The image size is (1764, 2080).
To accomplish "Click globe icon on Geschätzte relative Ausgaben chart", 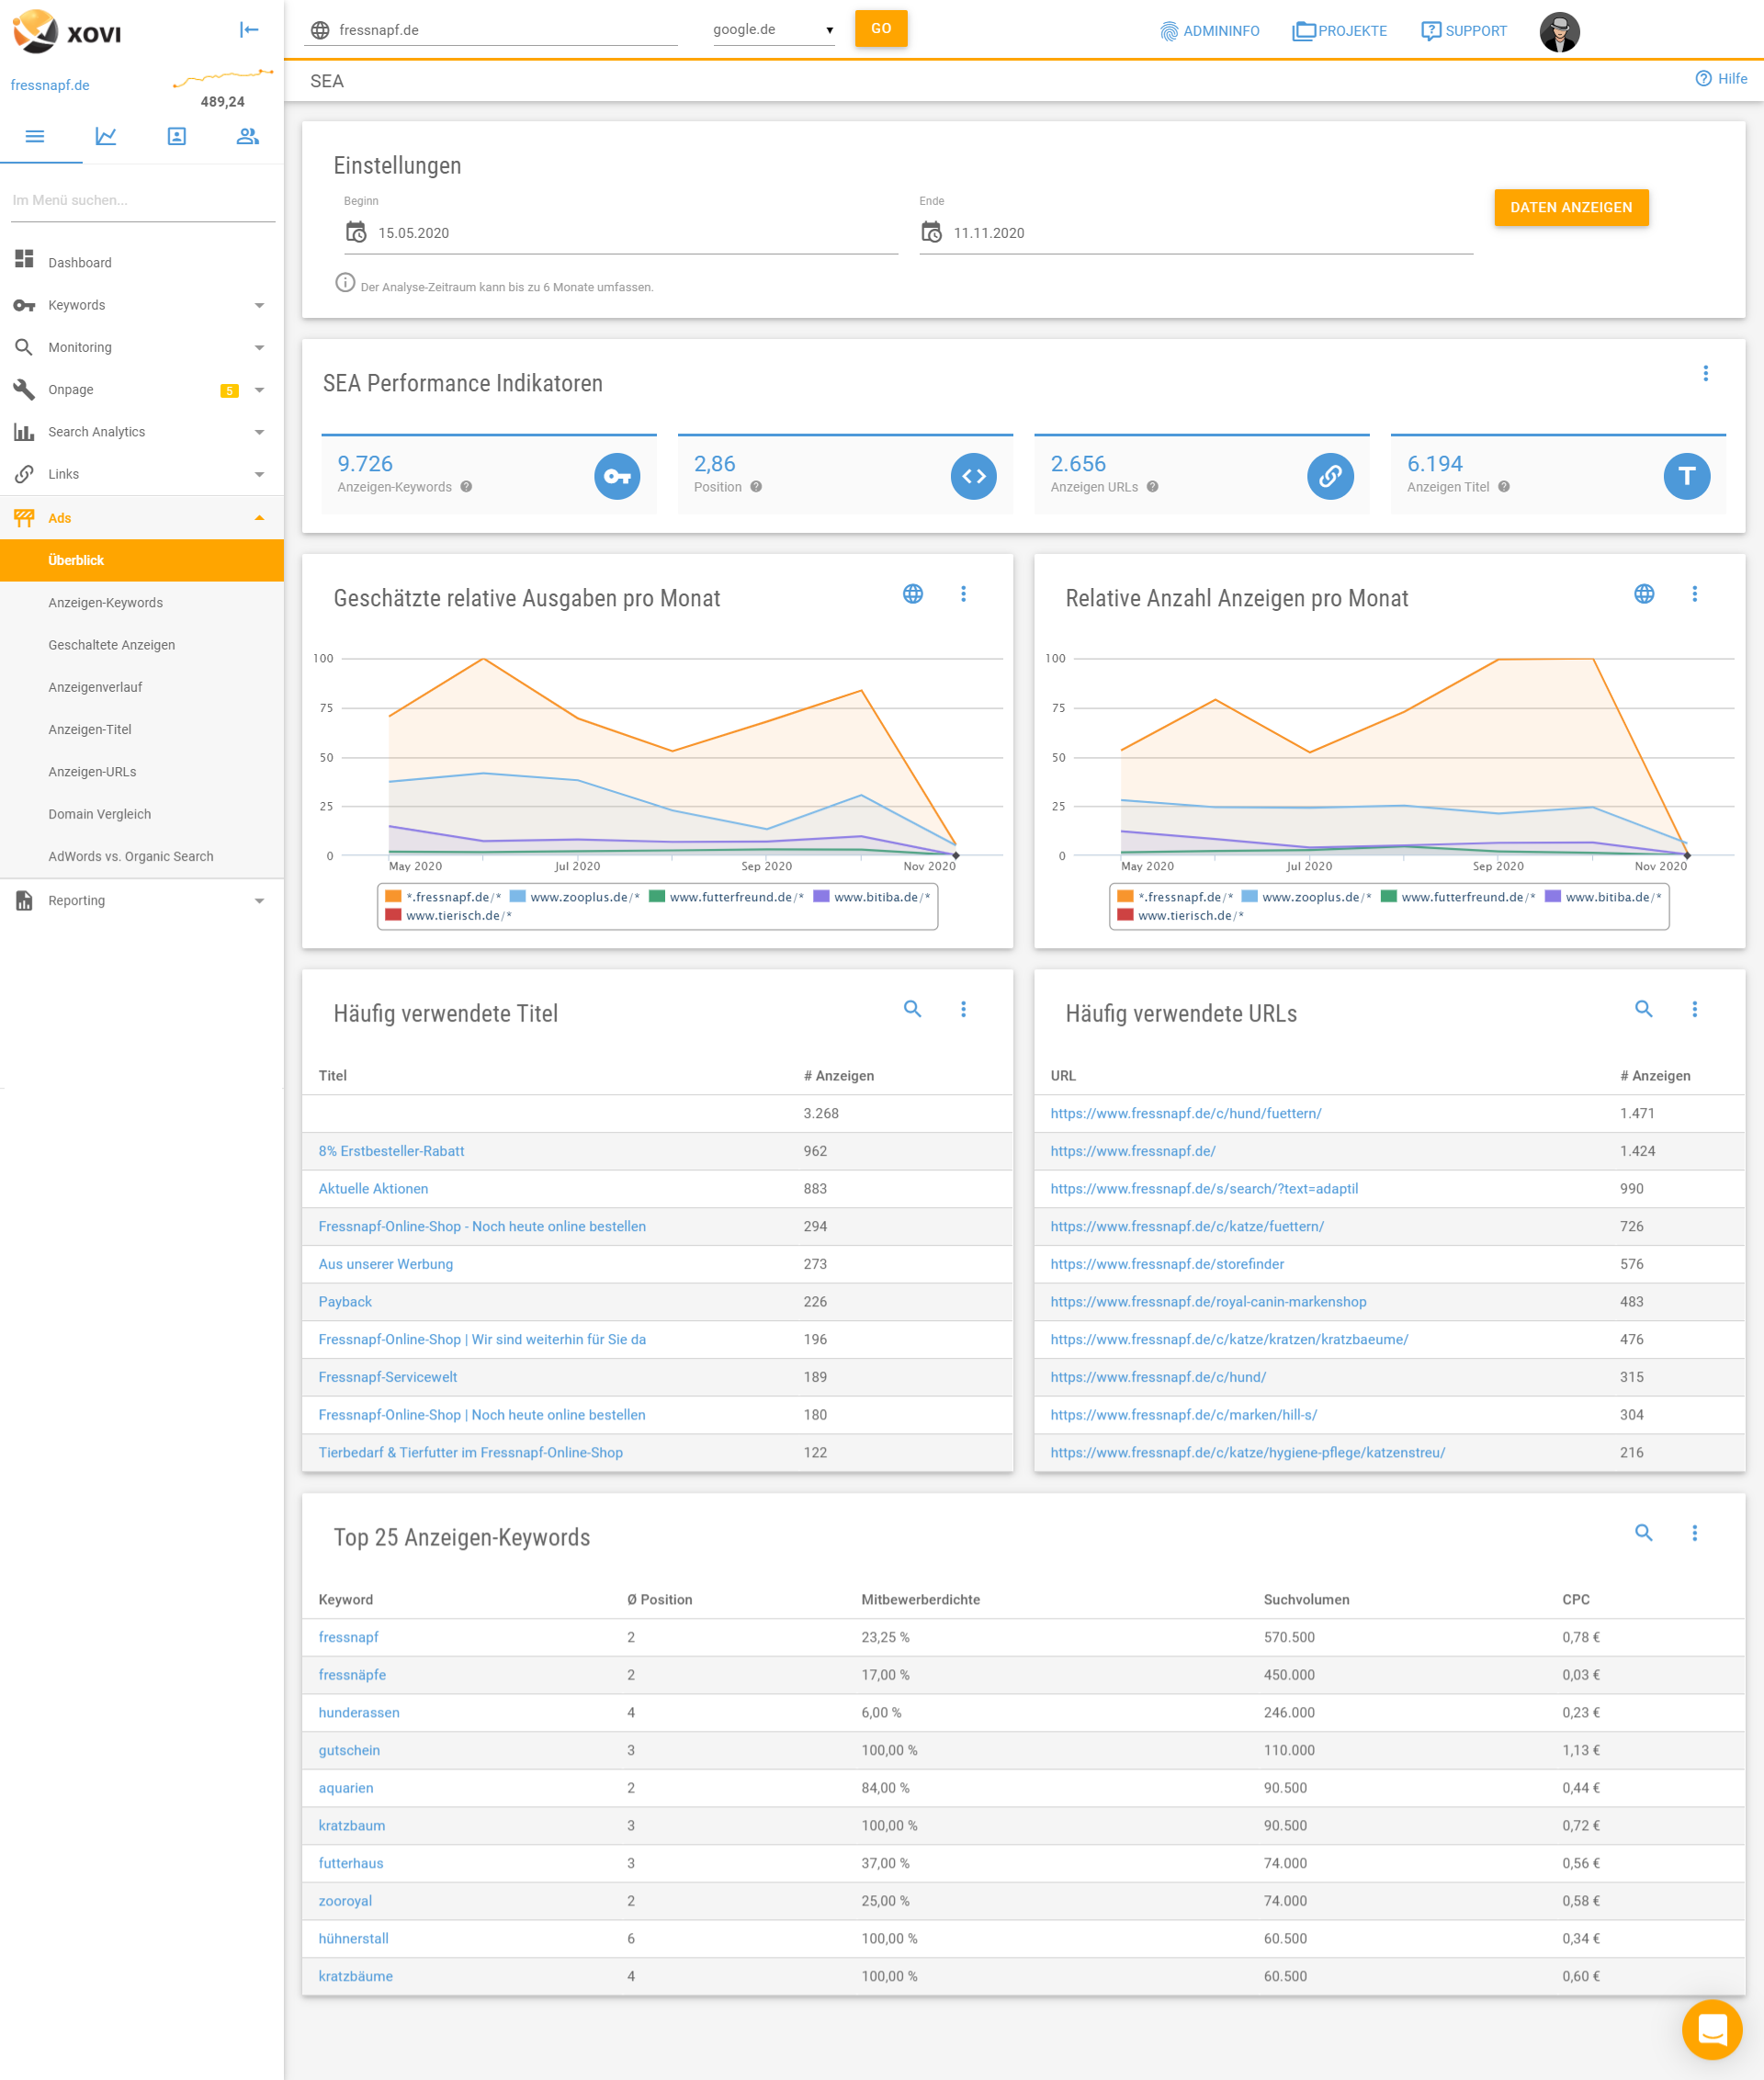I will (x=913, y=594).
